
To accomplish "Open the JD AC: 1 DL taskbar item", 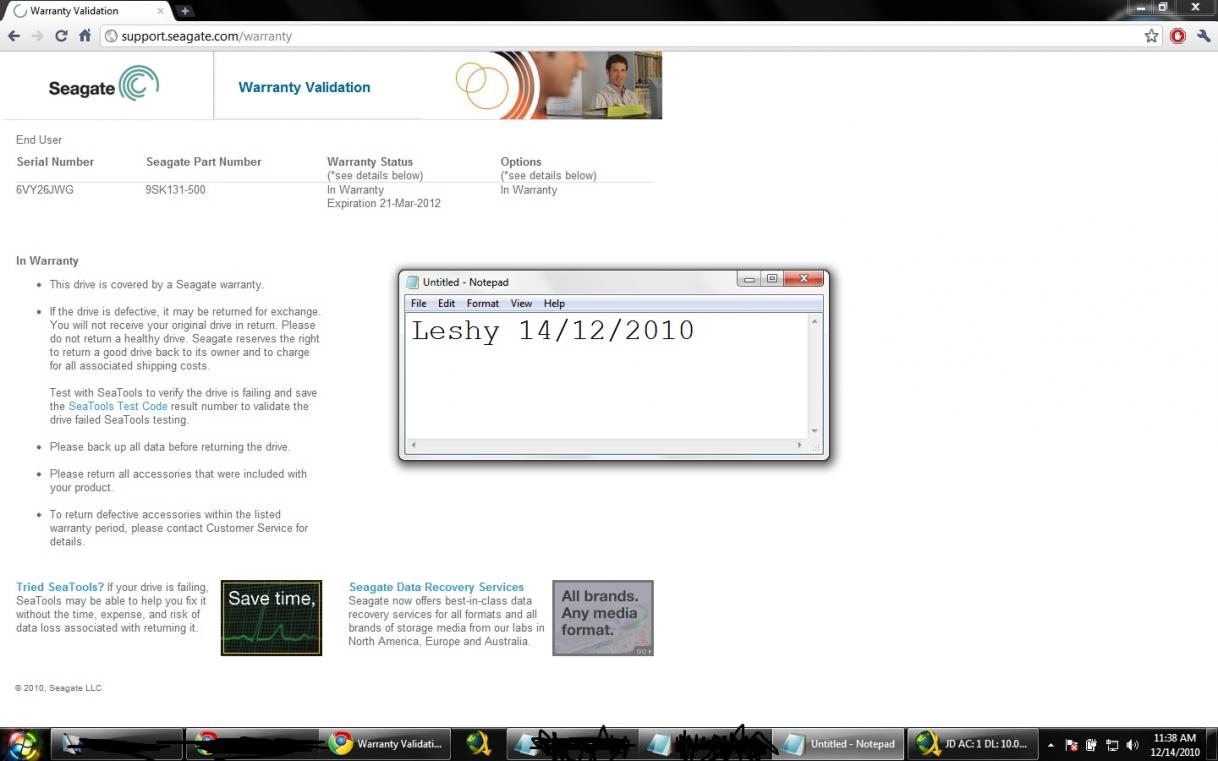I will (972, 744).
